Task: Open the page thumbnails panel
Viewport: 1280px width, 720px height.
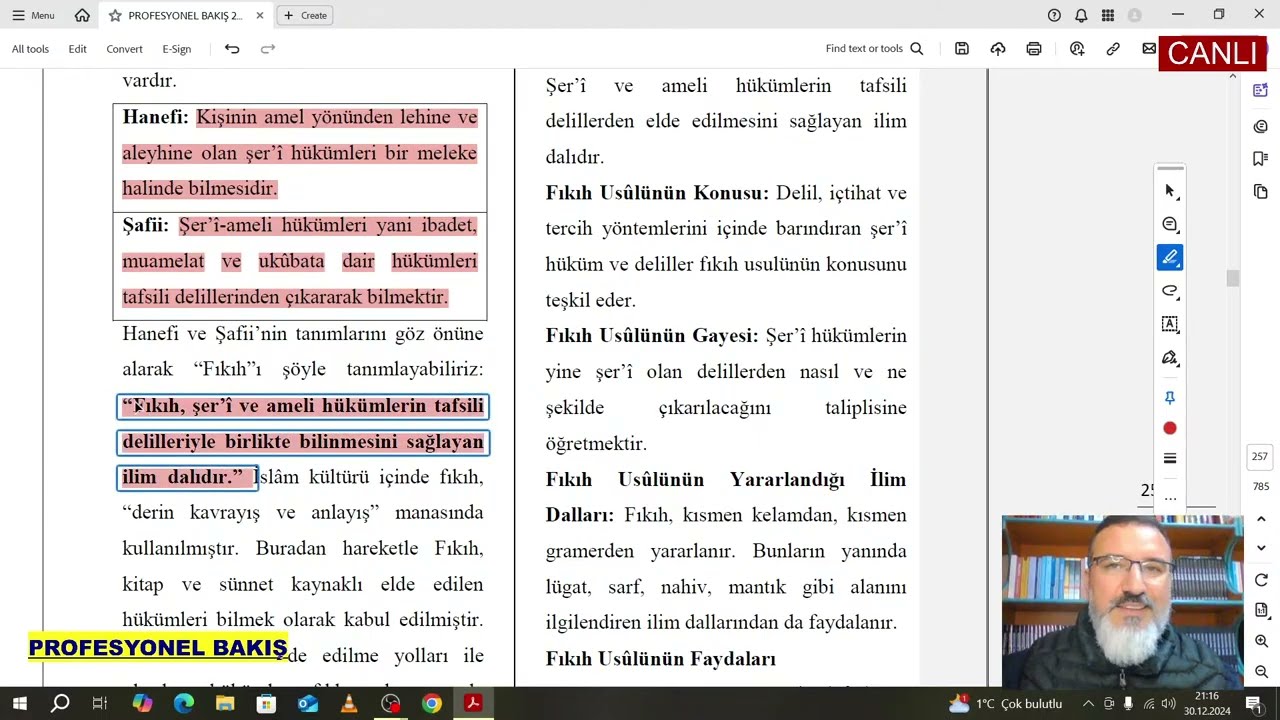Action: coord(1261,192)
